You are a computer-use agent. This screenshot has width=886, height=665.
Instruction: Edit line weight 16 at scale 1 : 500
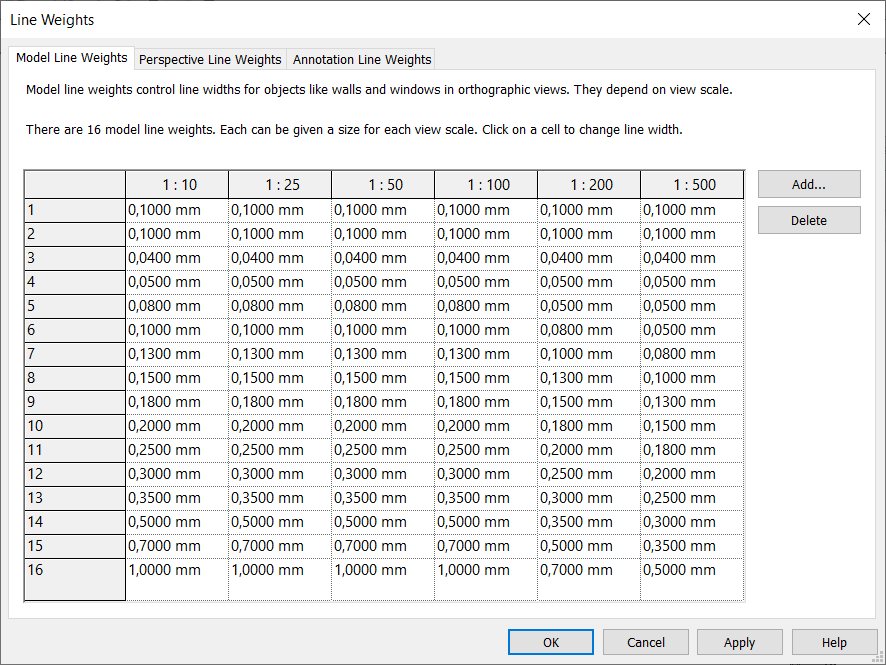pos(691,570)
